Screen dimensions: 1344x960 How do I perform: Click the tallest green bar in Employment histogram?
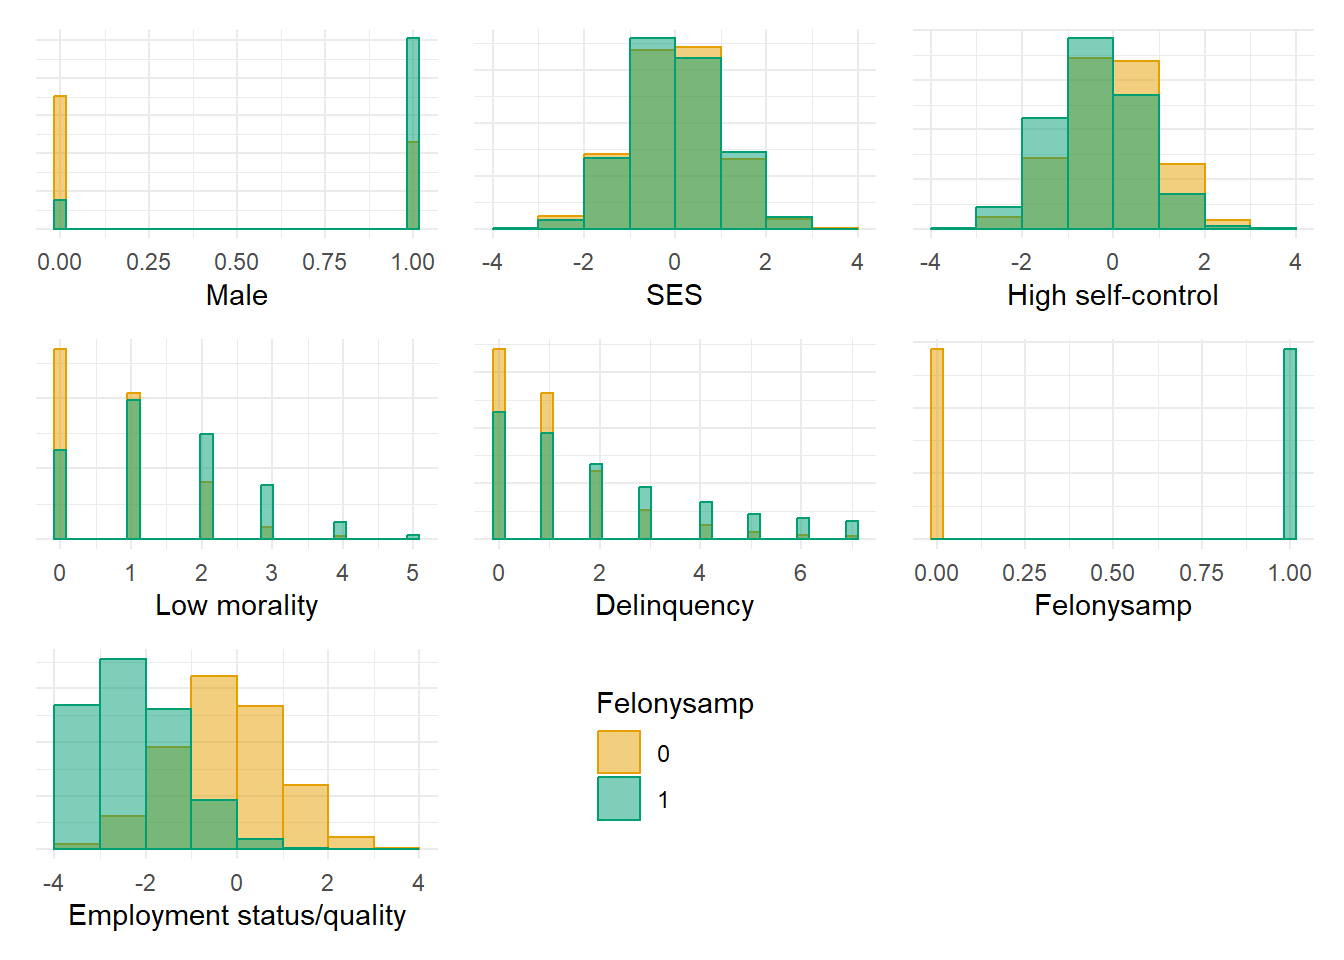click(x=123, y=738)
